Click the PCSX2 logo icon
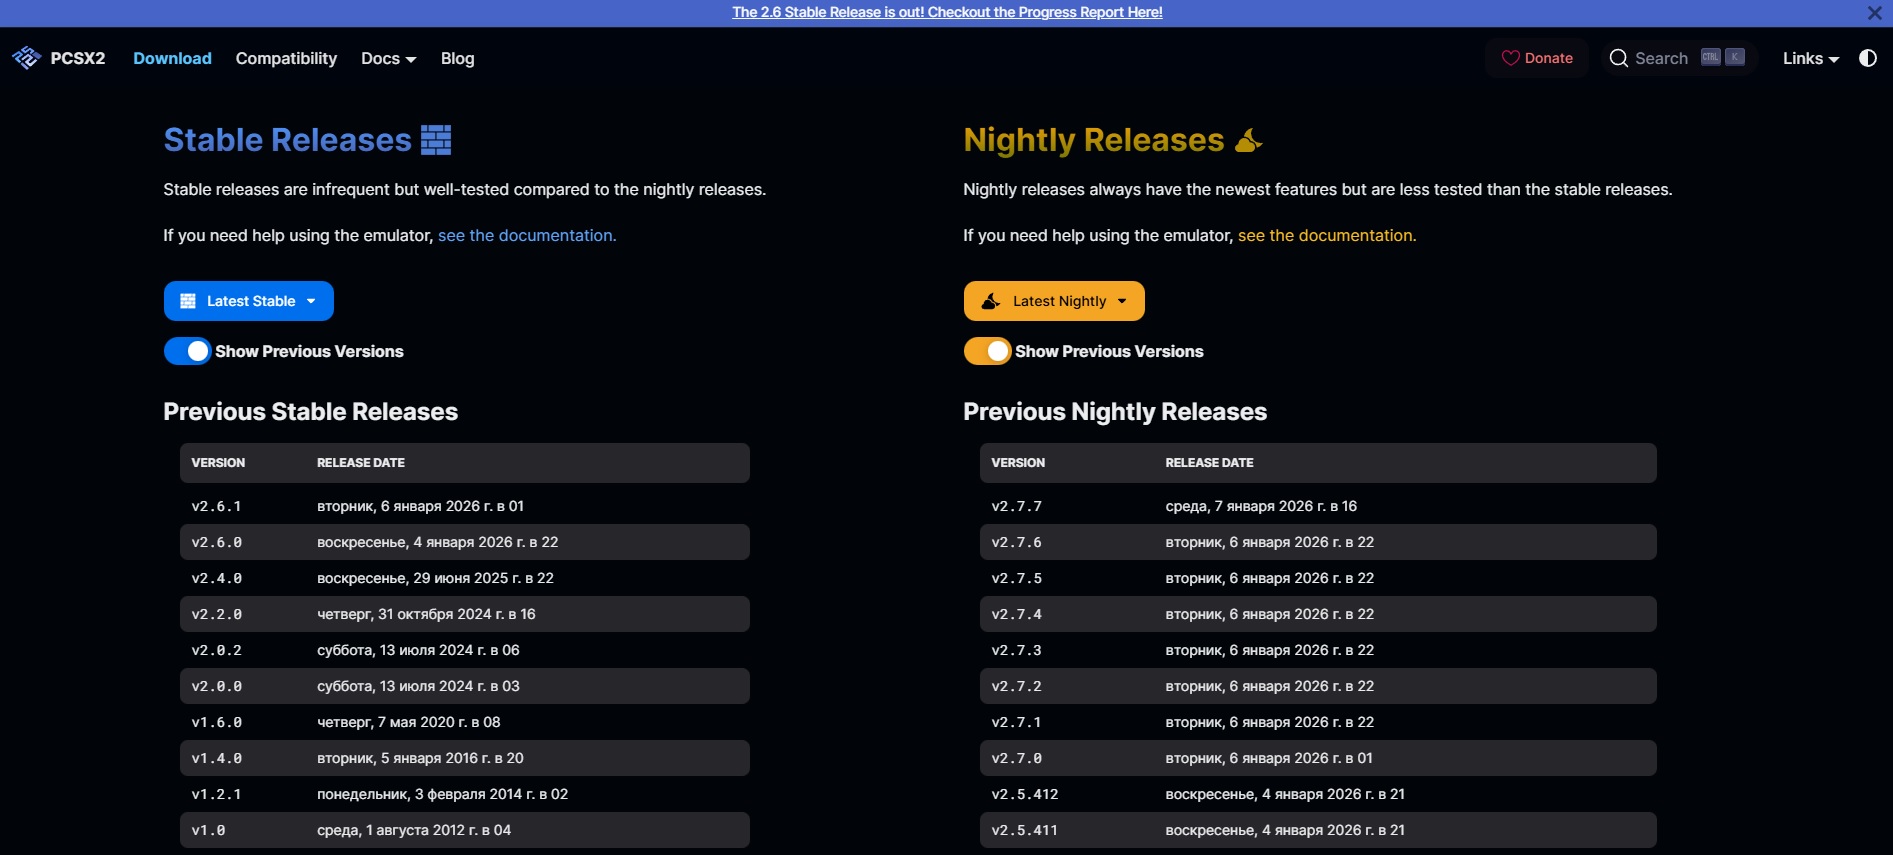Viewport: 1893px width, 855px height. pyautogui.click(x=27, y=58)
